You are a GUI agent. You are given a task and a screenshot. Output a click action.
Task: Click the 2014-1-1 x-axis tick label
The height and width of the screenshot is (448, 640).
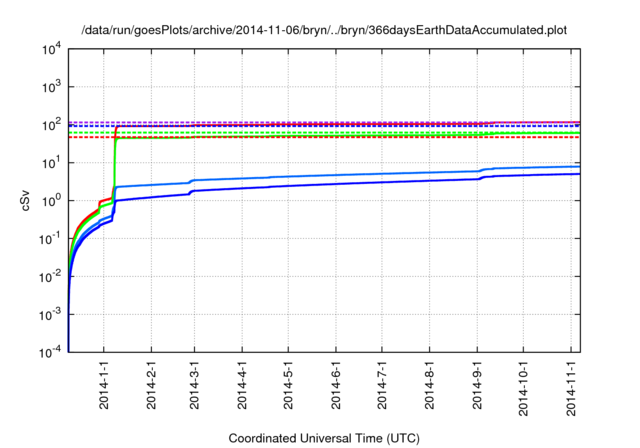[x=104, y=385]
